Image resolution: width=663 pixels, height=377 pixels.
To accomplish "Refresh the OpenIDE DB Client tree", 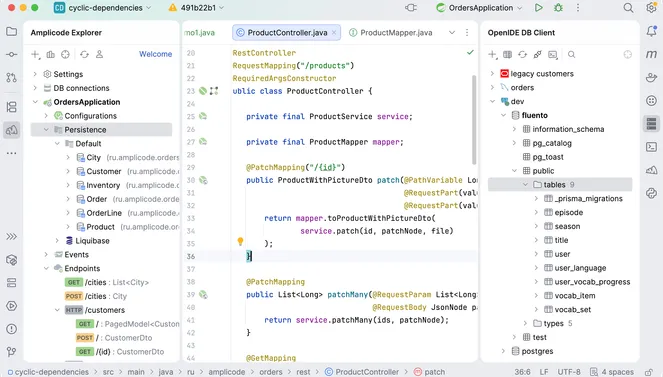I will (x=523, y=54).
